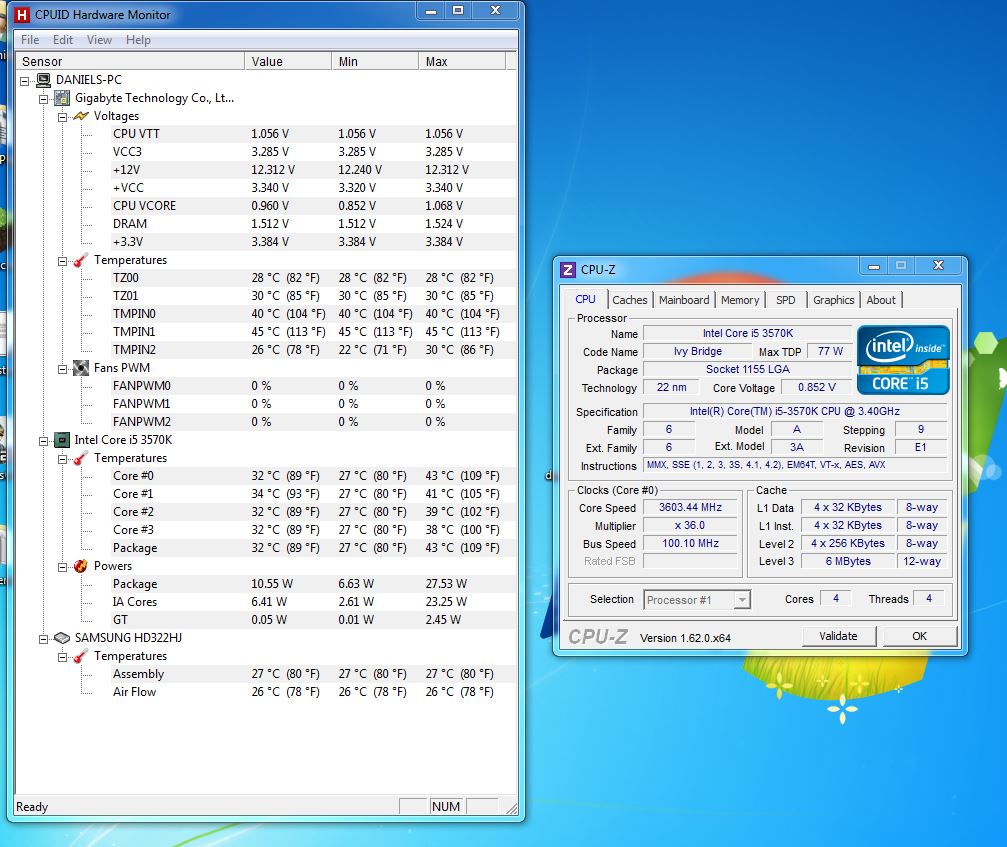This screenshot has width=1007, height=847.
Task: Click the Core Speed 3603.44 MHz field
Action: (690, 507)
